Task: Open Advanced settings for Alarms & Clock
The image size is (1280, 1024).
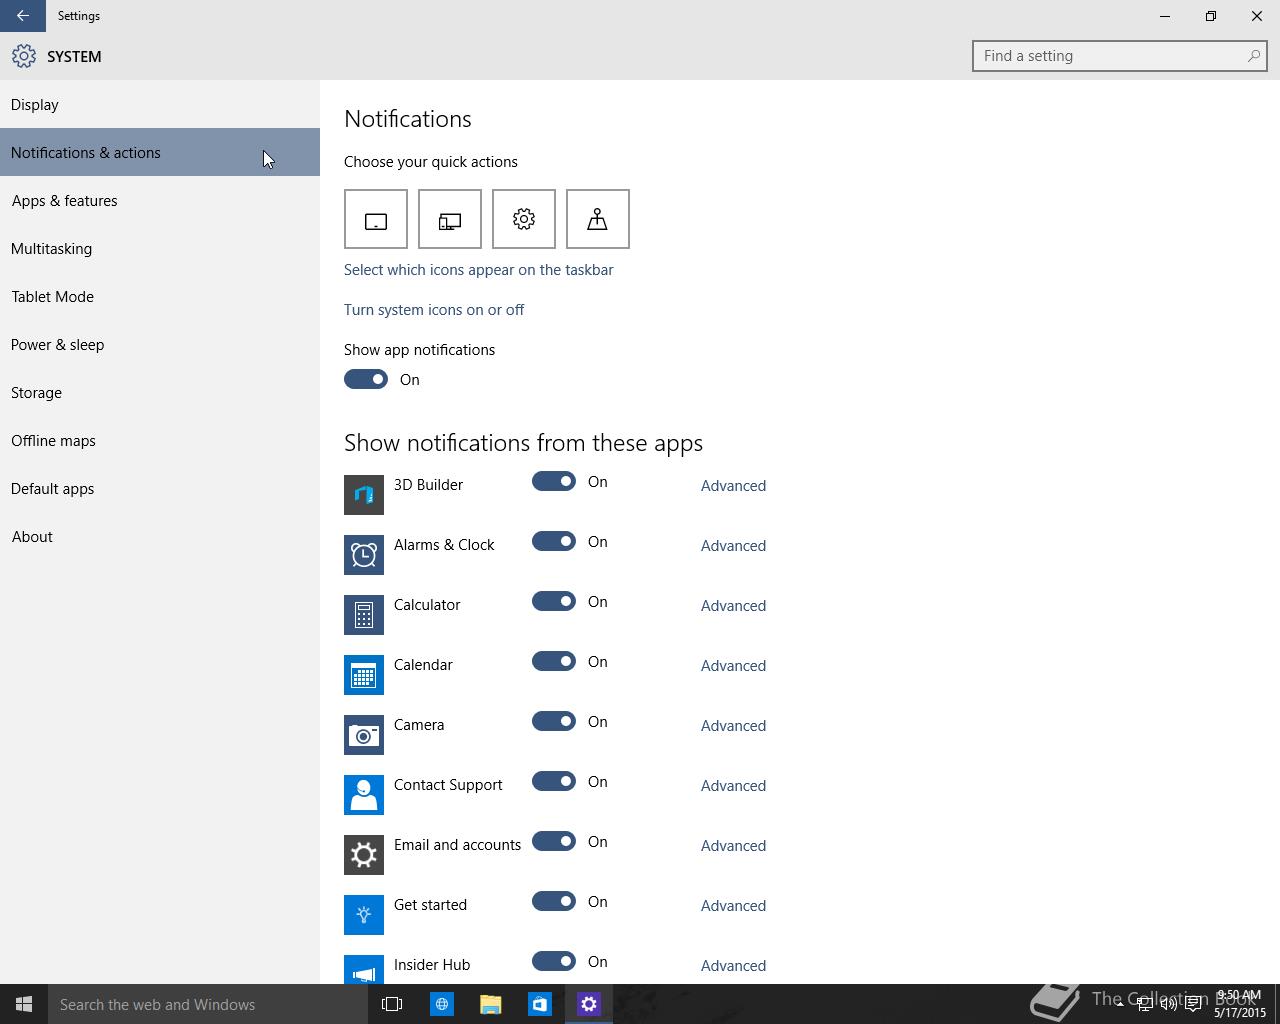Action: [733, 545]
